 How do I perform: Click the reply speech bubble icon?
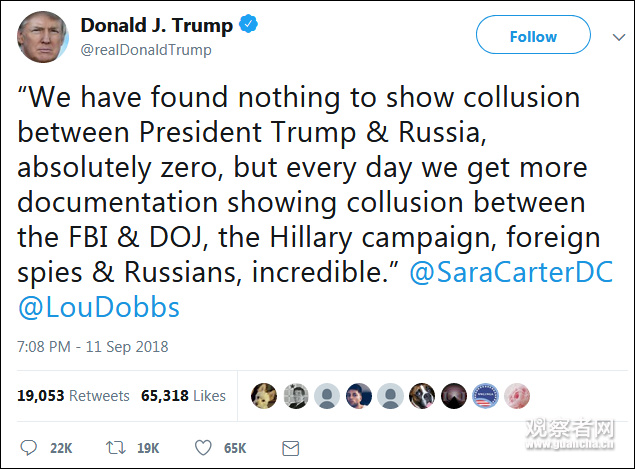tap(28, 447)
